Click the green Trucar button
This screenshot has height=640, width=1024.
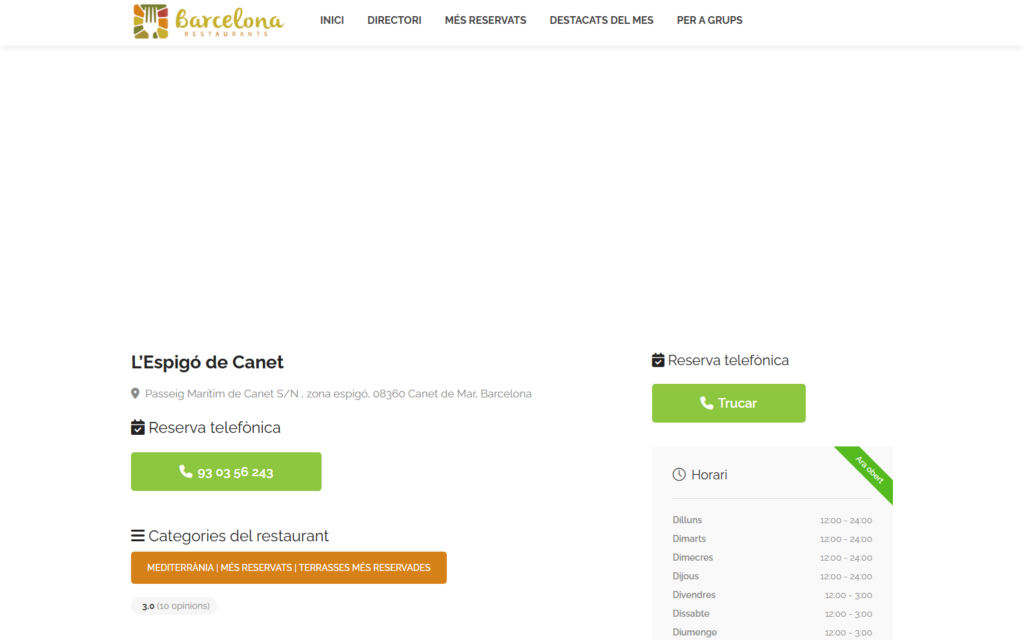729,403
